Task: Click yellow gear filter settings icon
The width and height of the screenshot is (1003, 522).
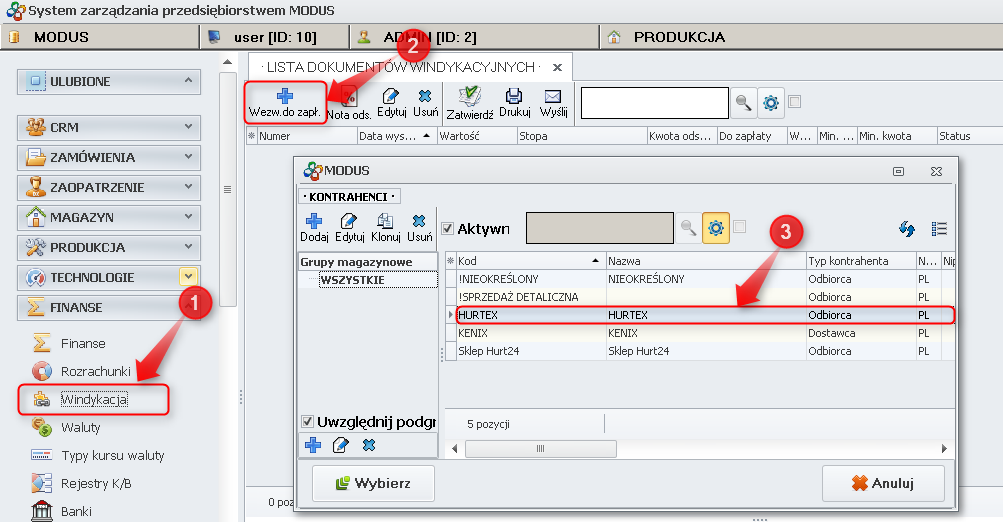Action: 716,228
